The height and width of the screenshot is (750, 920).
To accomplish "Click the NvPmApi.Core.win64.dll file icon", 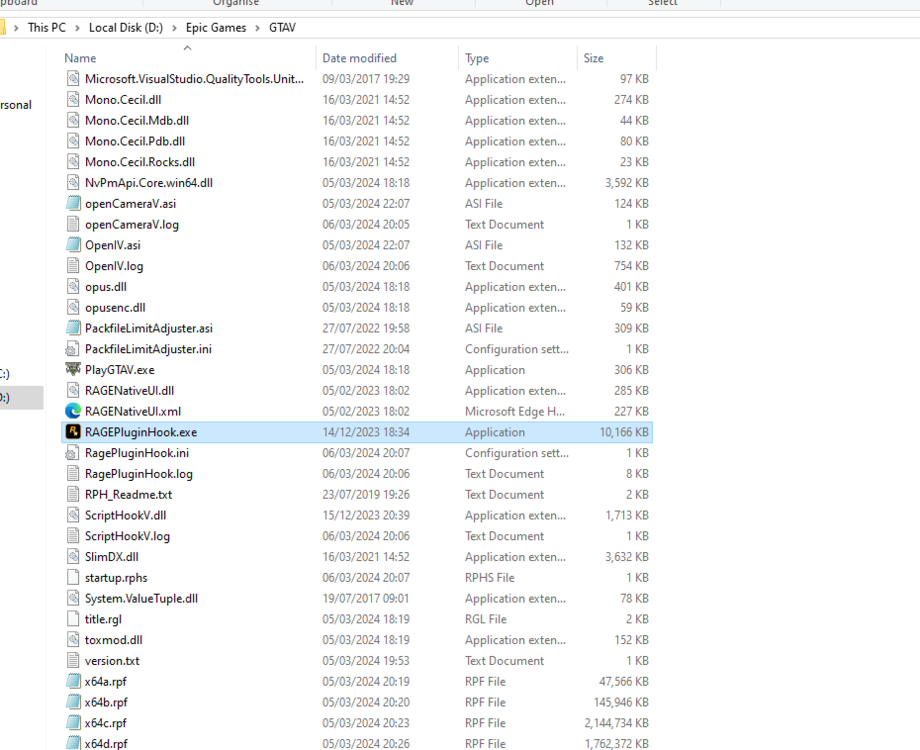I will [73, 183].
